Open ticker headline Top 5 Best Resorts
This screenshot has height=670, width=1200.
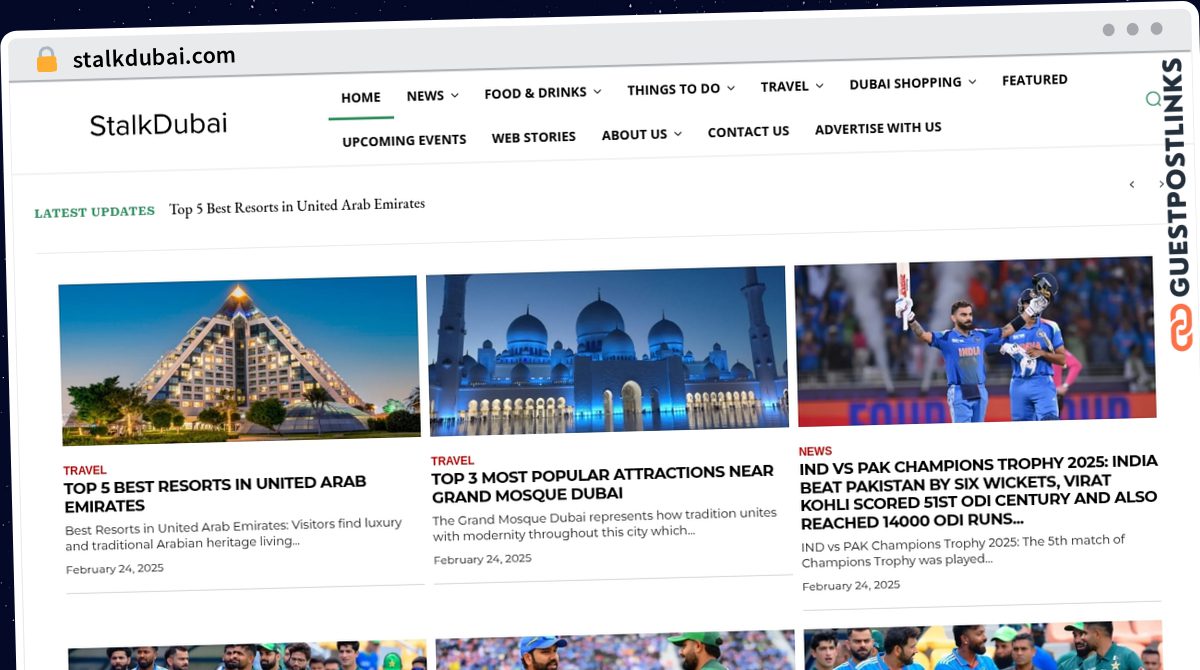[x=297, y=206]
